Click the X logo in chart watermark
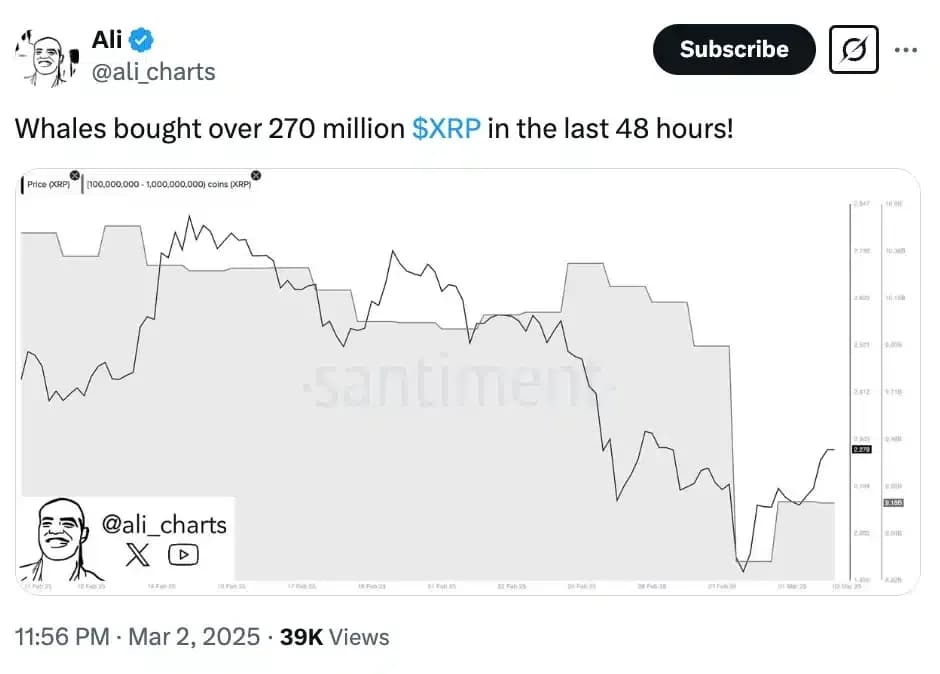This screenshot has height=674, width=940. [x=138, y=555]
